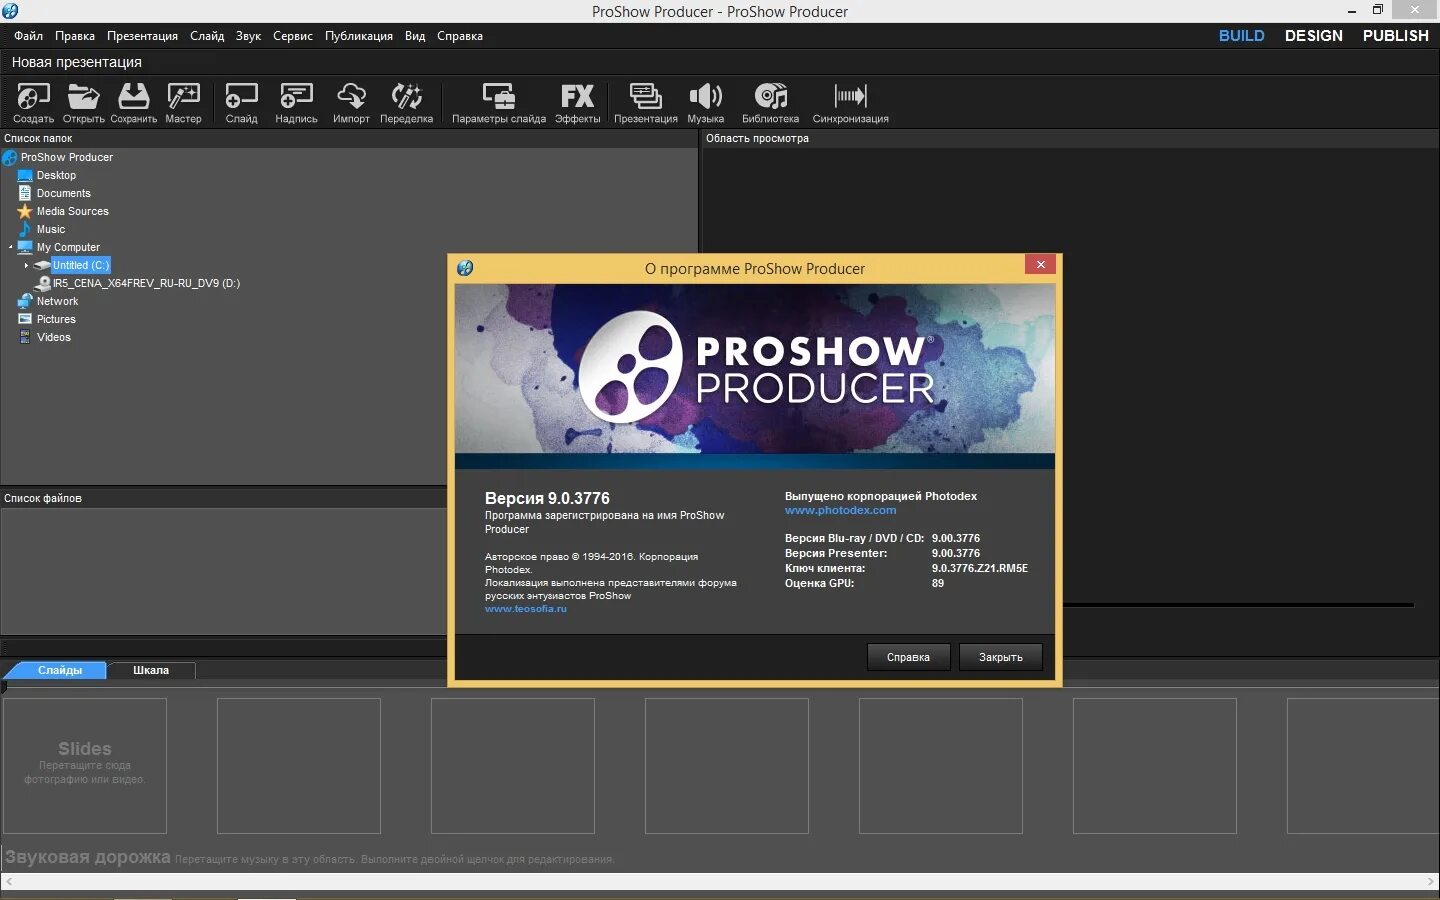The width and height of the screenshot is (1440, 900).
Task: Select the Network folder item
Action: [x=57, y=301]
